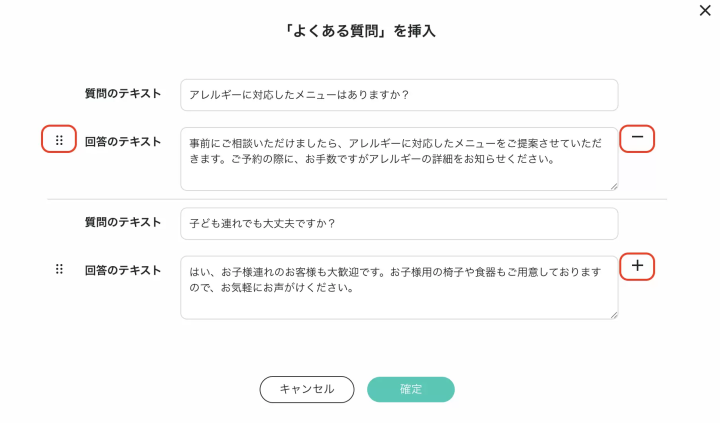Screen dimensions: 720x423
Task: Click the second 回答のテキスト label
Action: click(x=122, y=270)
